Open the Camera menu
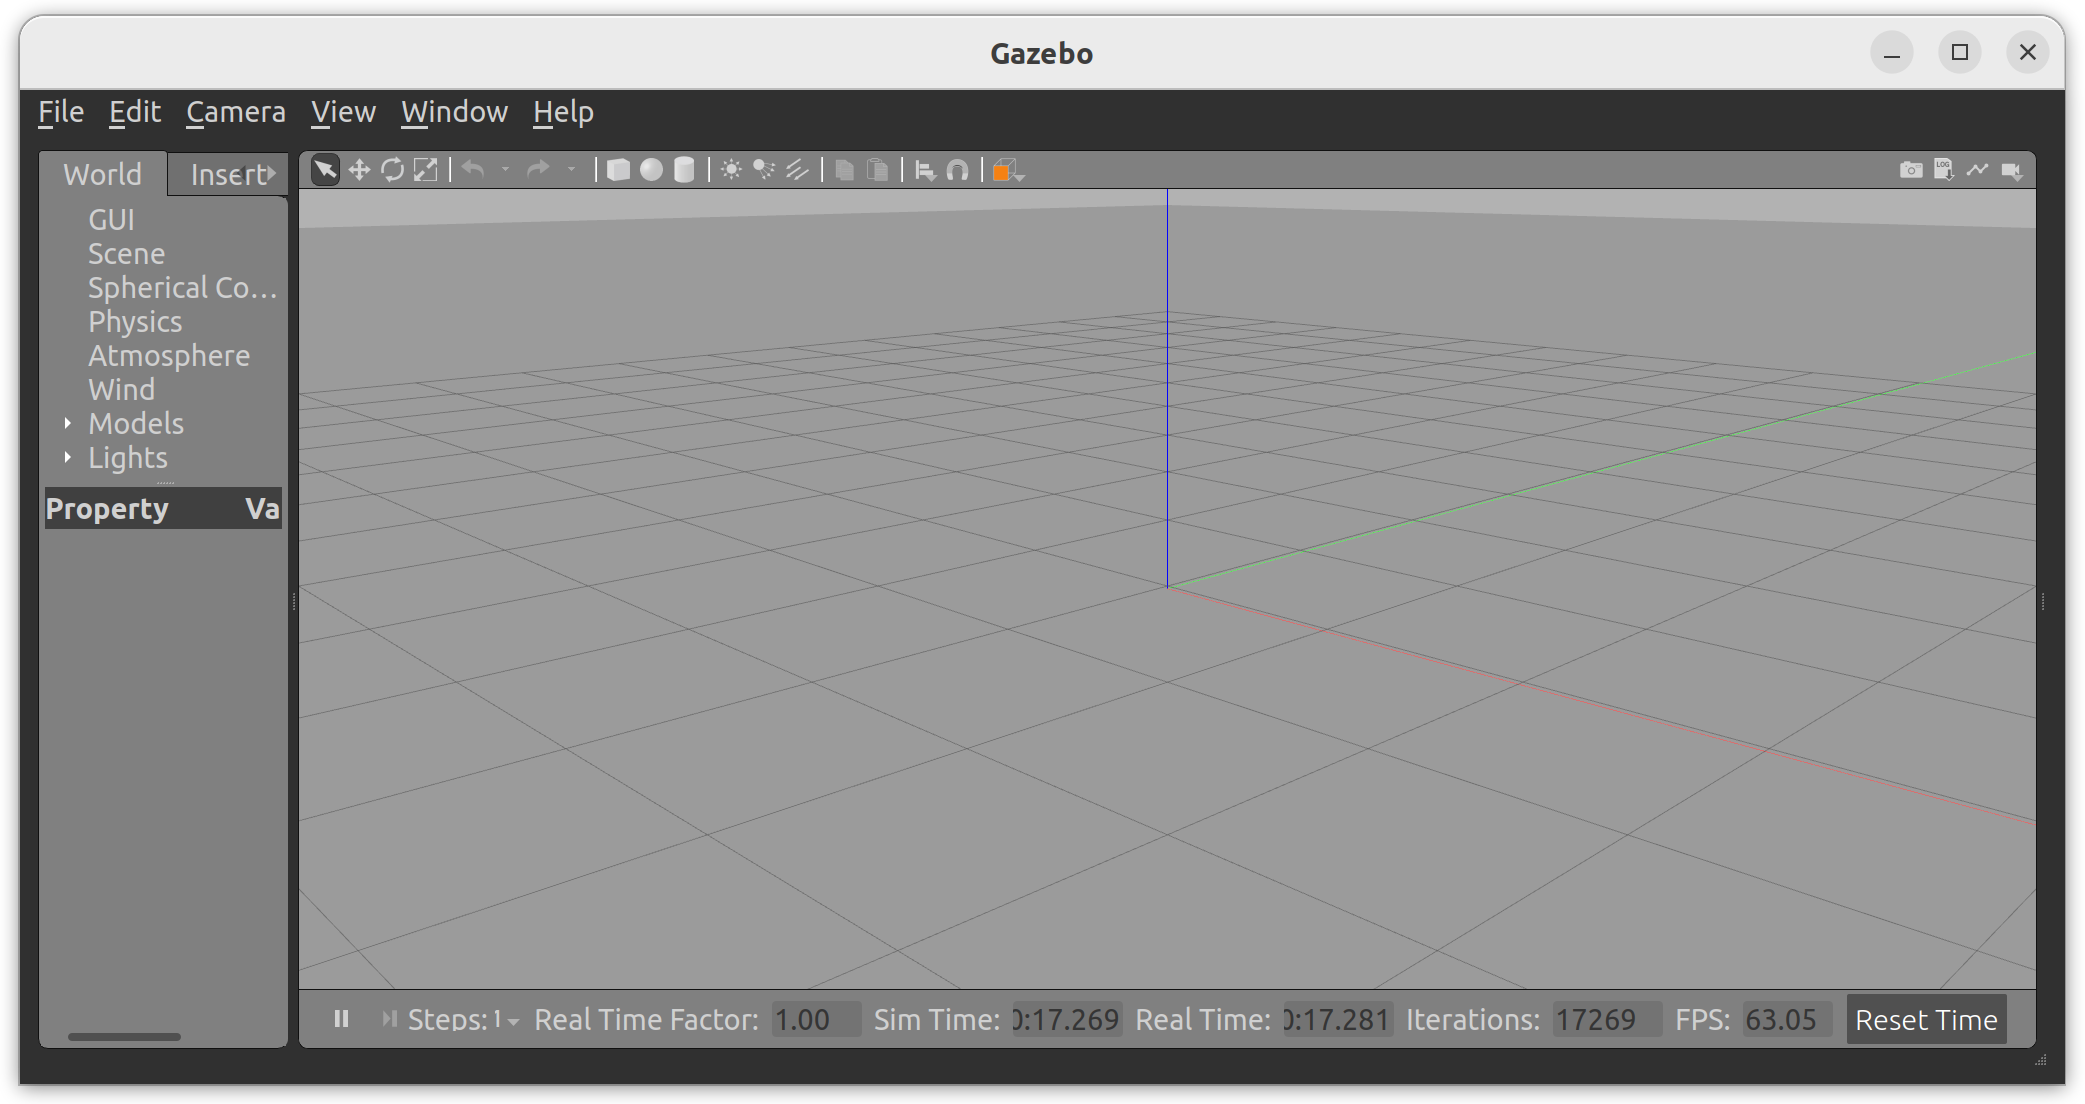The width and height of the screenshot is (2085, 1104). pyautogui.click(x=236, y=112)
